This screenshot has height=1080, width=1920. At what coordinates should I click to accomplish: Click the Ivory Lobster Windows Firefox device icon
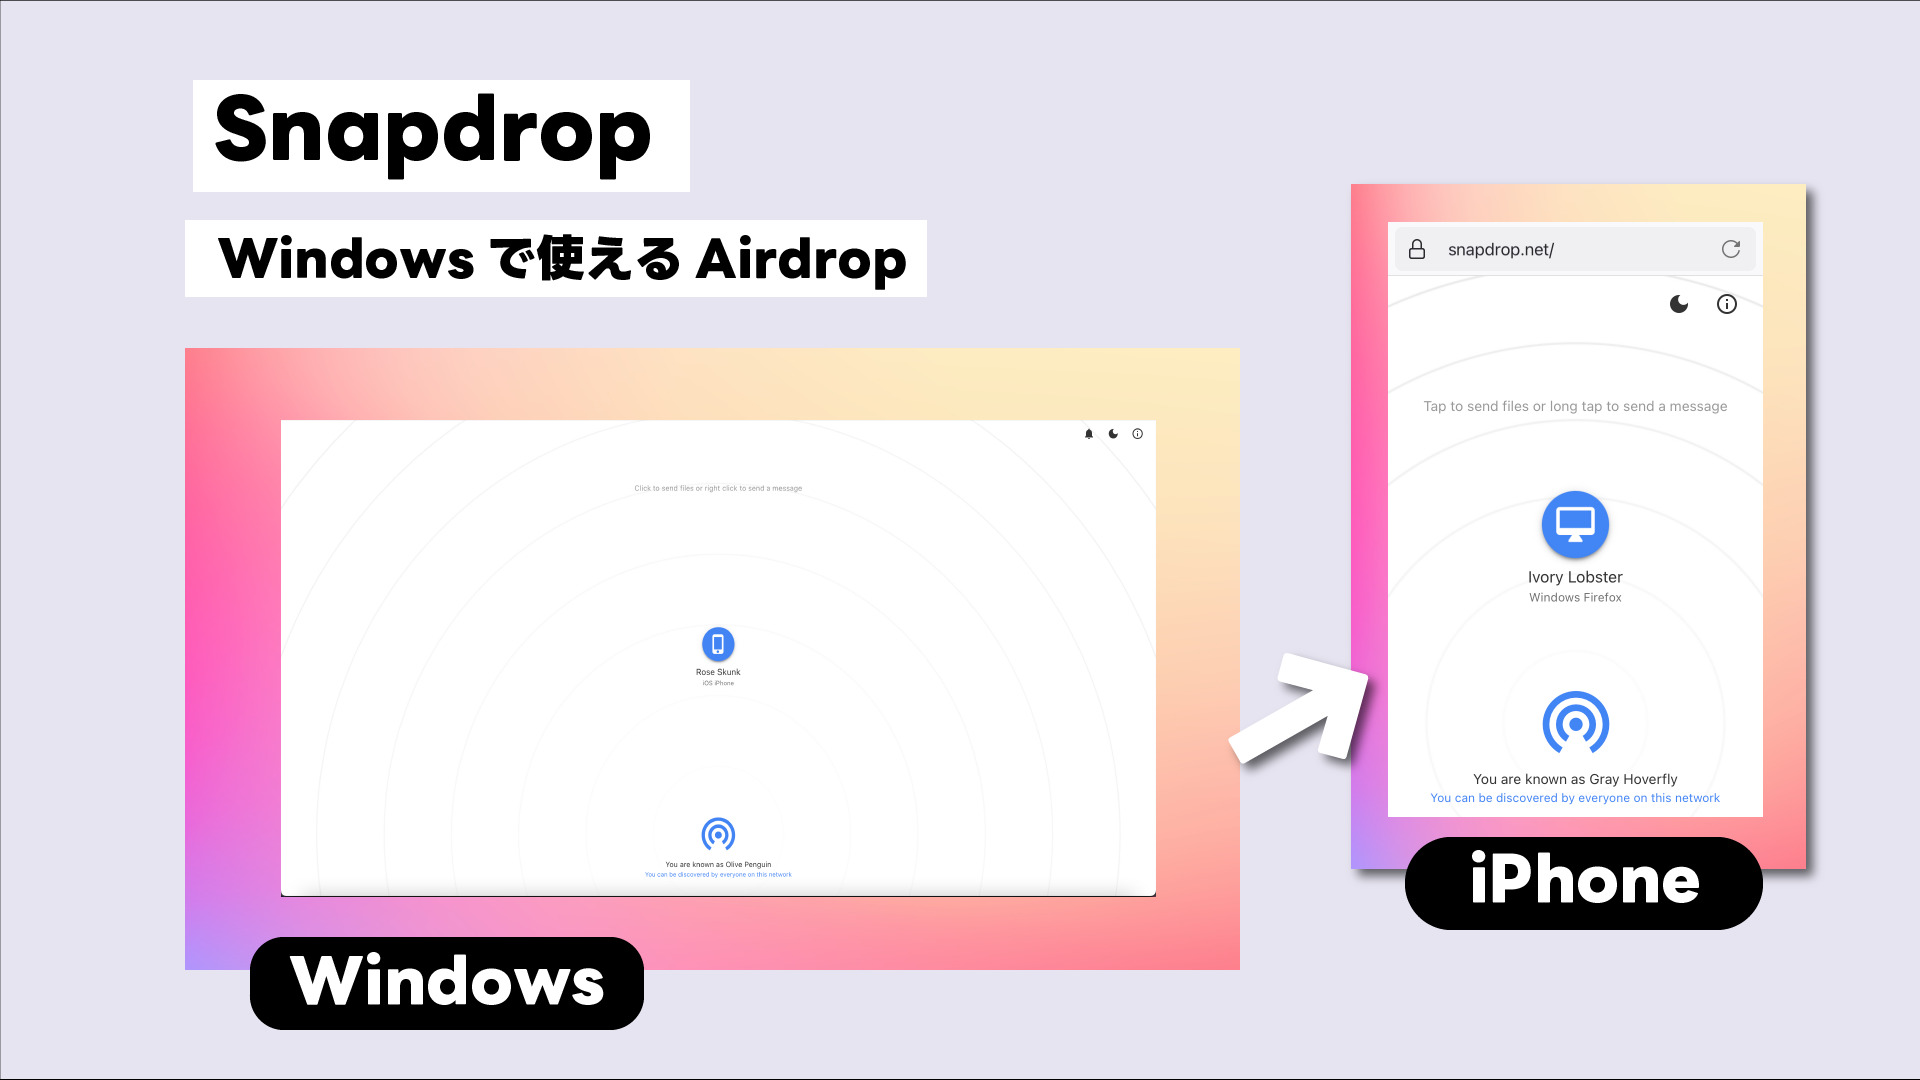coord(1575,524)
